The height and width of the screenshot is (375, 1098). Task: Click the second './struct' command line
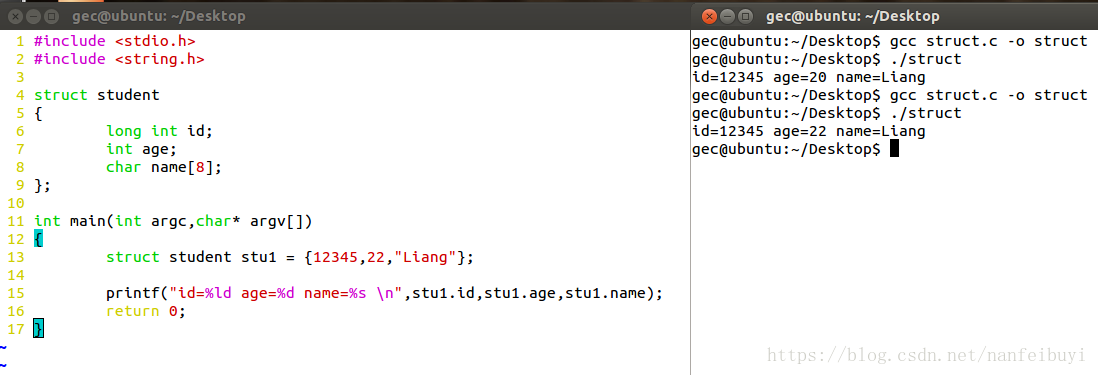(x=926, y=113)
